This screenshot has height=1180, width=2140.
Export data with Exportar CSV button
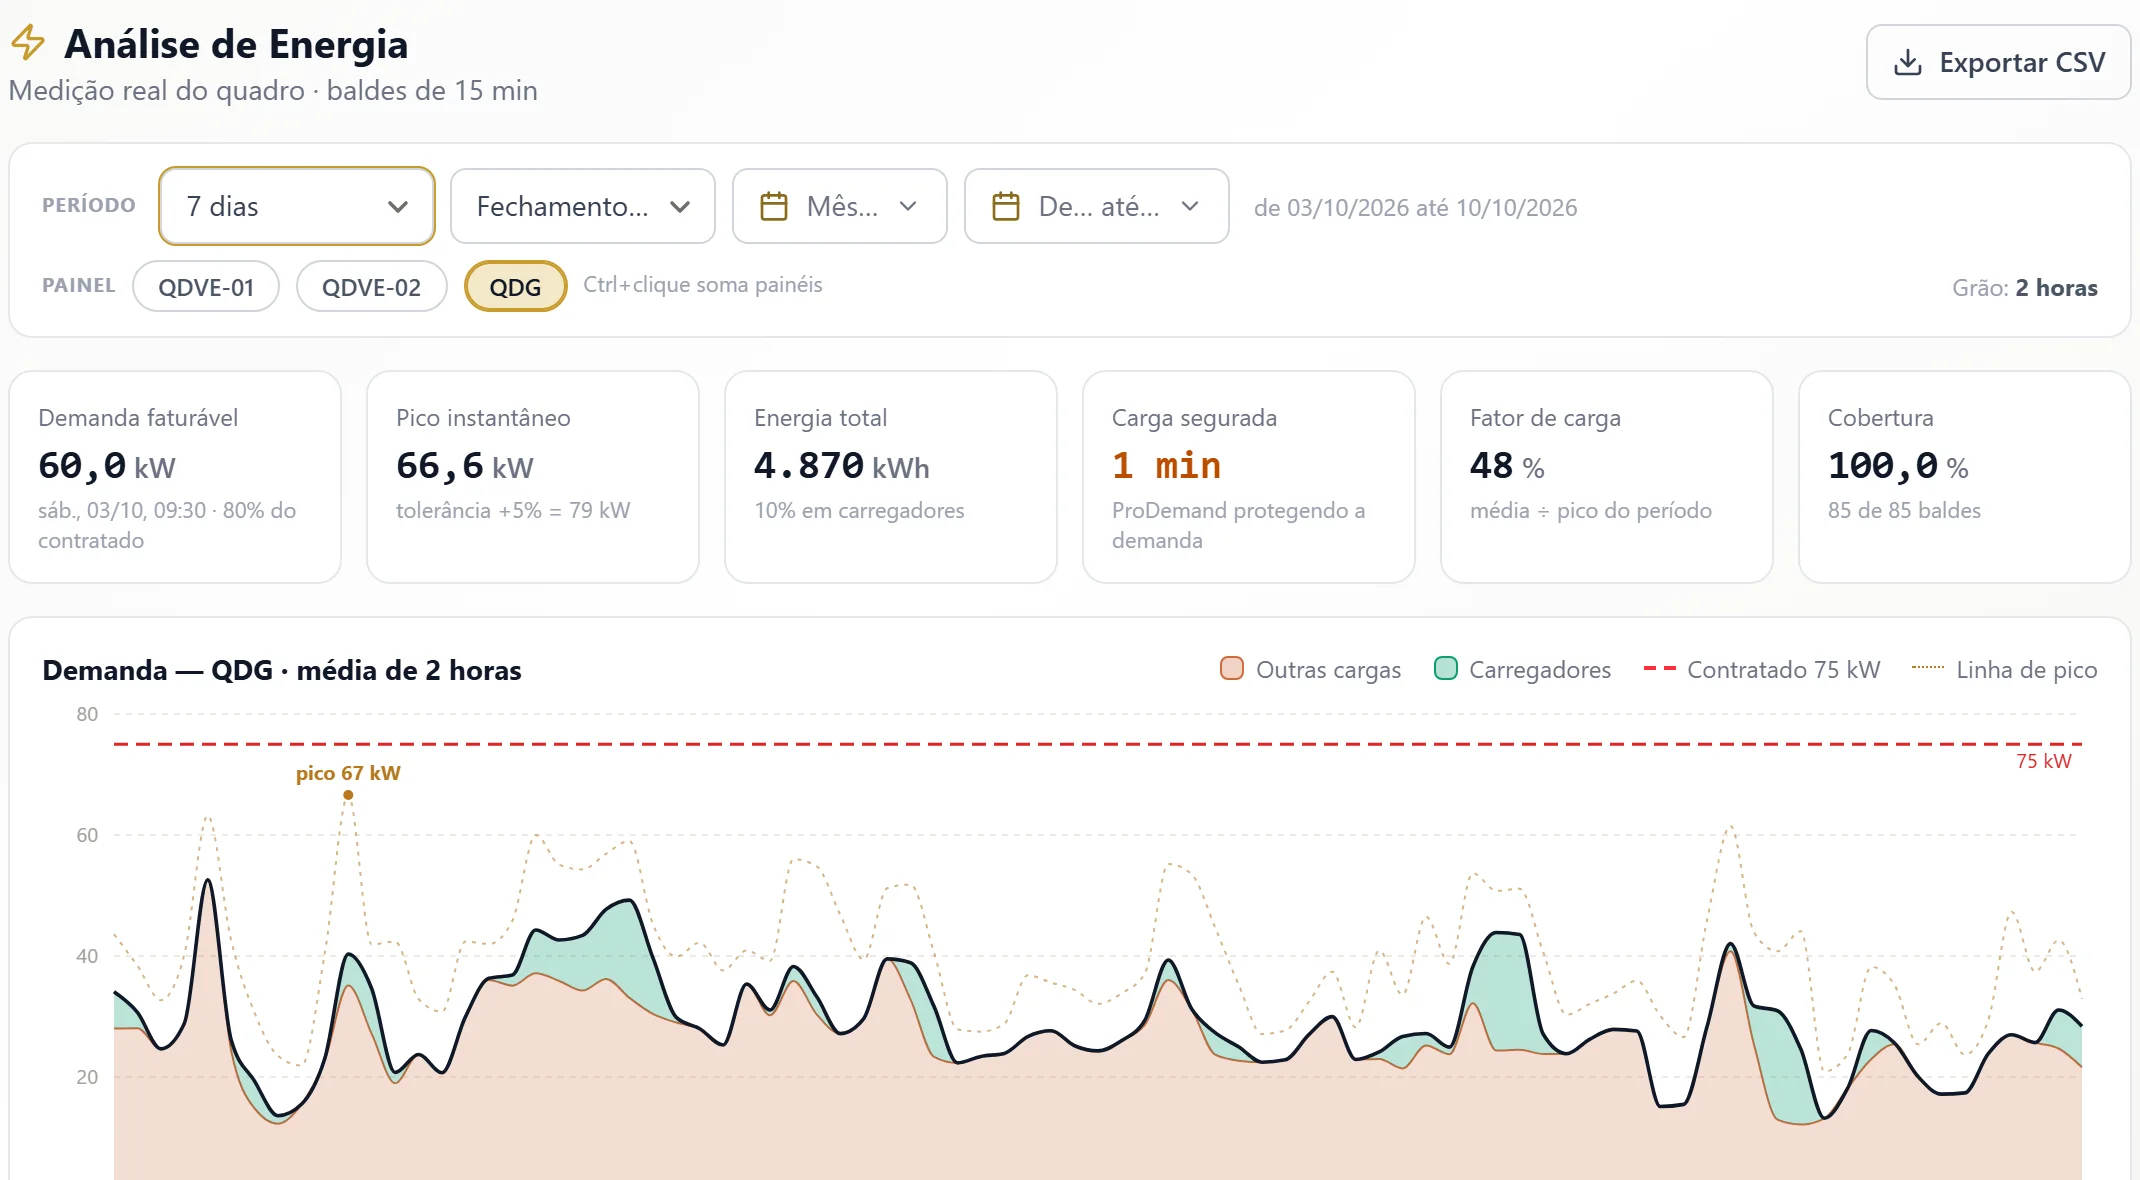[1998, 62]
